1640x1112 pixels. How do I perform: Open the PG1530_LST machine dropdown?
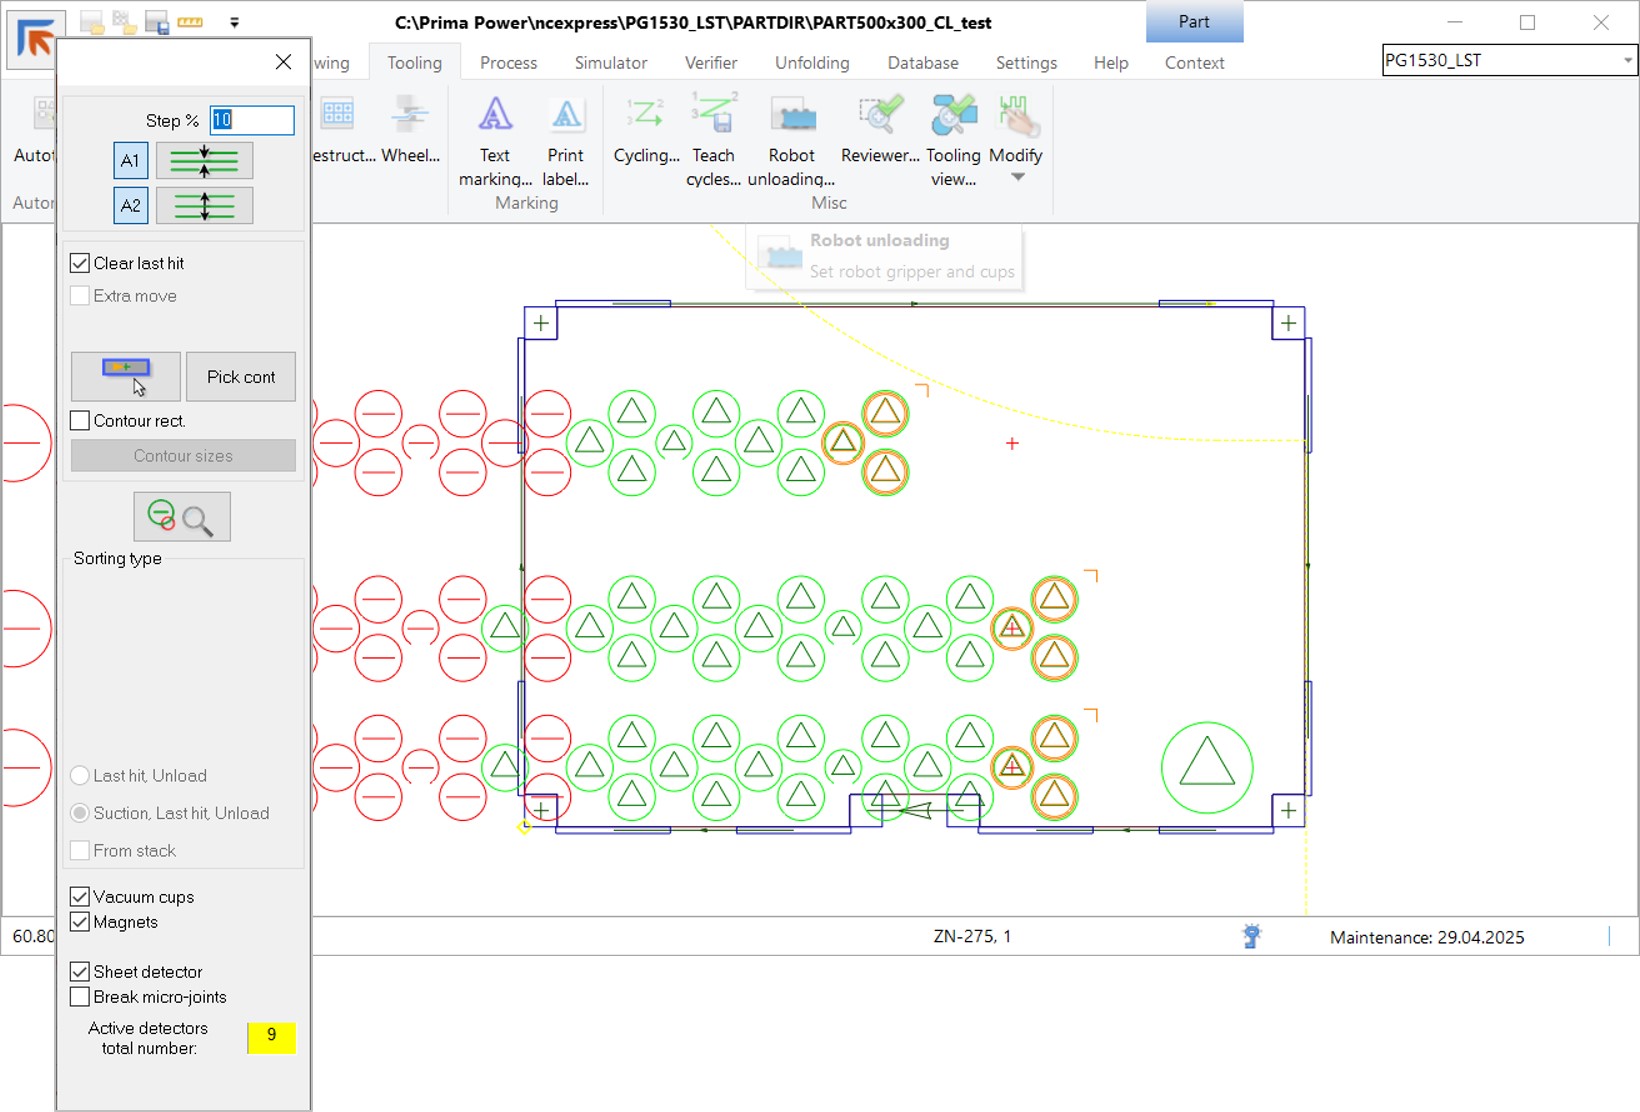click(x=1627, y=61)
